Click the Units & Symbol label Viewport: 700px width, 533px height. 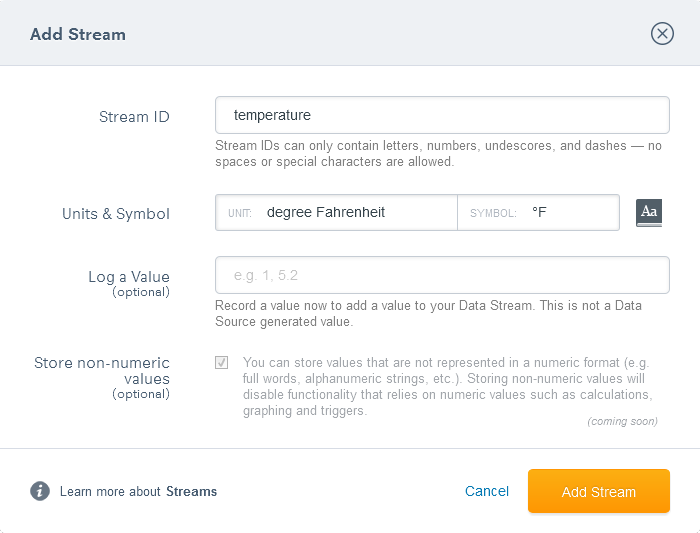(x=116, y=213)
